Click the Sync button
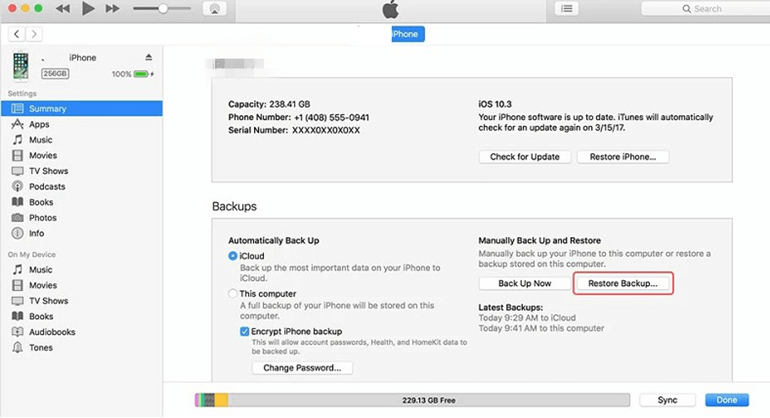This screenshot has width=770, height=418. coord(667,400)
